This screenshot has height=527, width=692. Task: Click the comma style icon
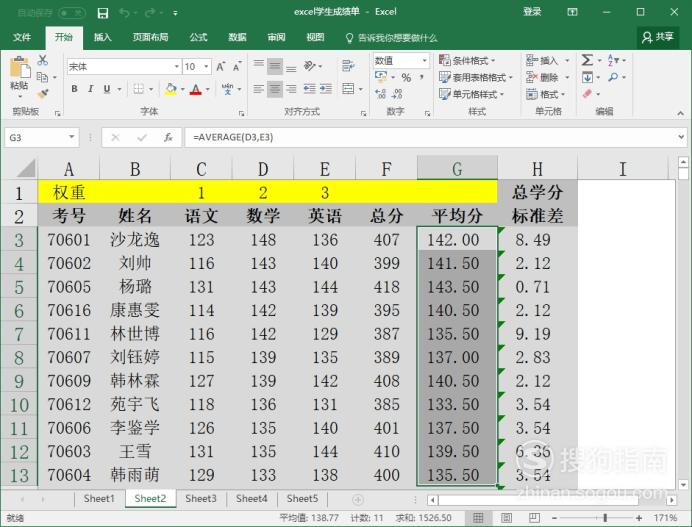click(x=421, y=78)
